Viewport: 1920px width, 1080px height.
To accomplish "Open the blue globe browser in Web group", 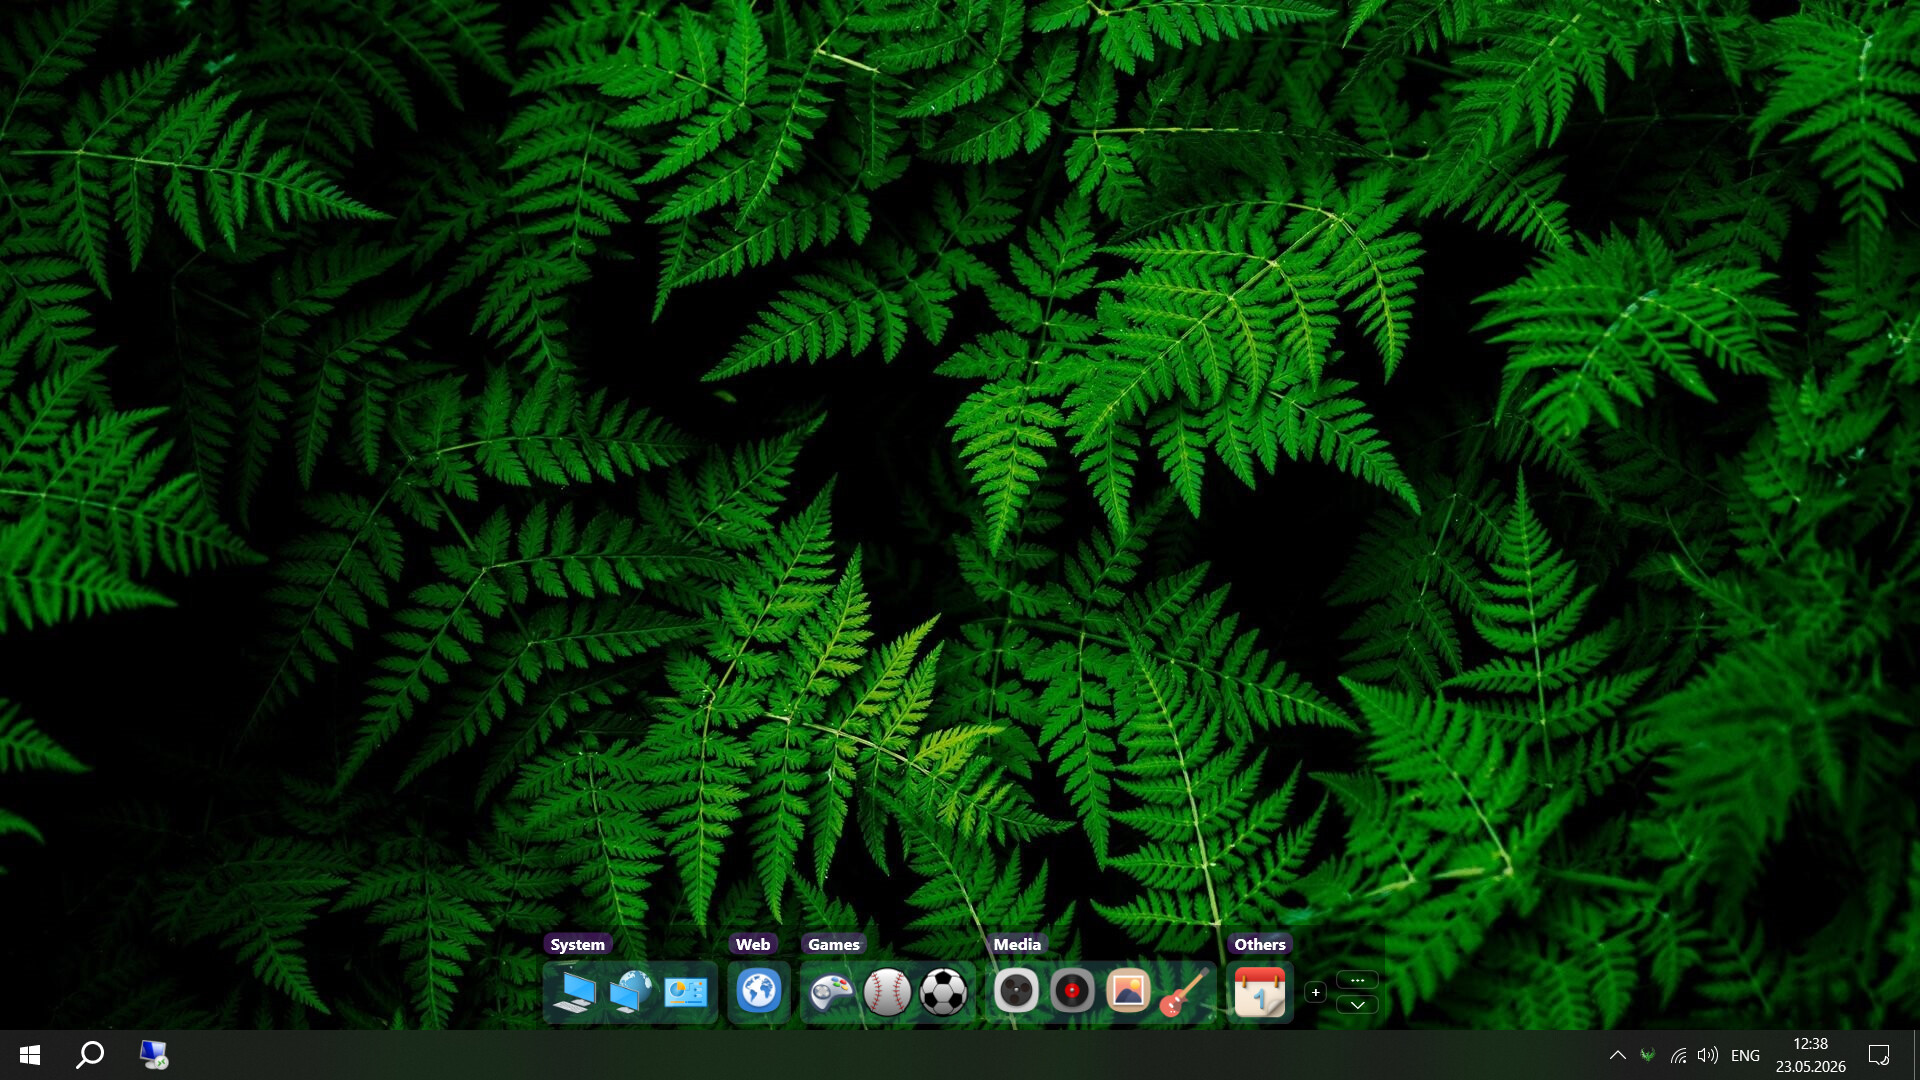I will click(759, 992).
